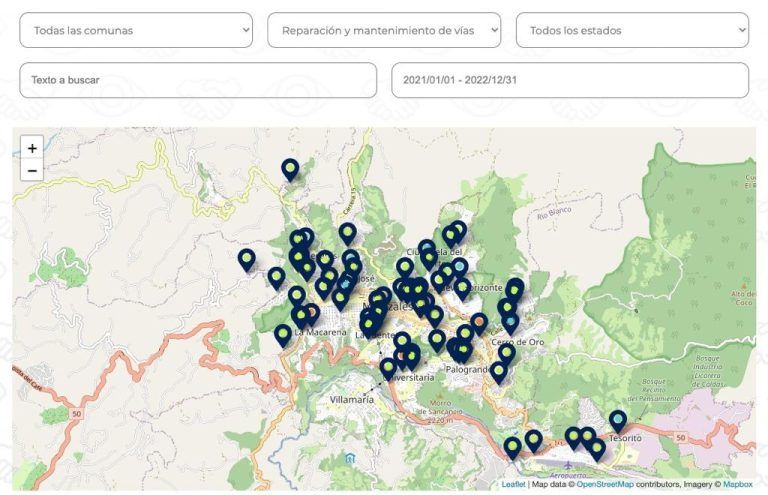Select the marker above Universitaria label
The height and width of the screenshot is (495, 768).
[388, 368]
